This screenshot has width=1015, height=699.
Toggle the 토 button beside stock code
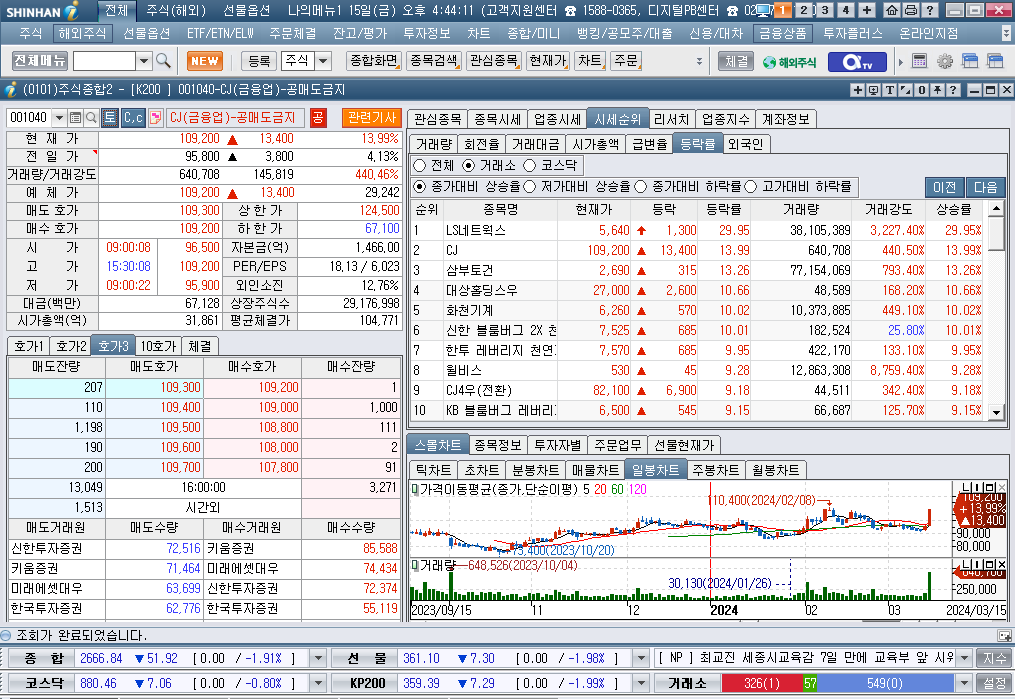click(109, 118)
